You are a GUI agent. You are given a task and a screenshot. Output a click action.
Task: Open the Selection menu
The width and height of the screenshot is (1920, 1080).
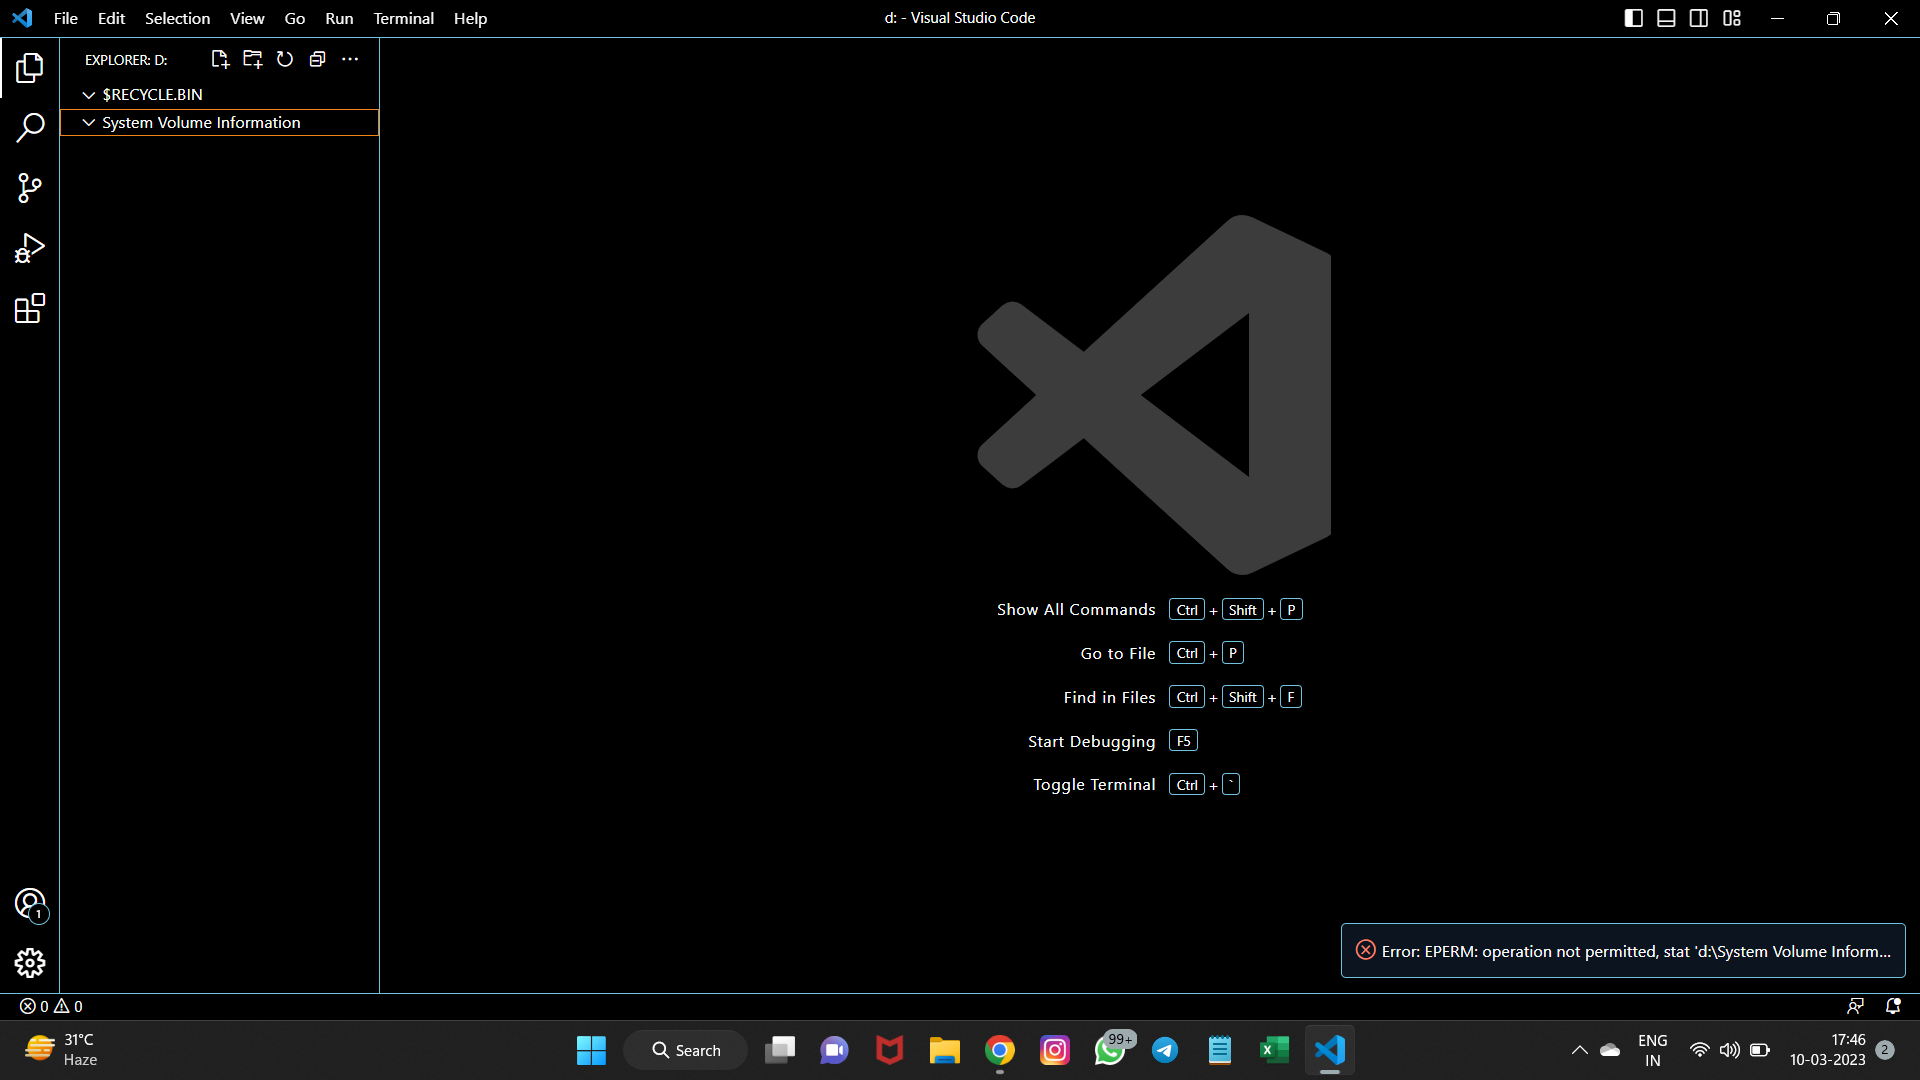(177, 18)
